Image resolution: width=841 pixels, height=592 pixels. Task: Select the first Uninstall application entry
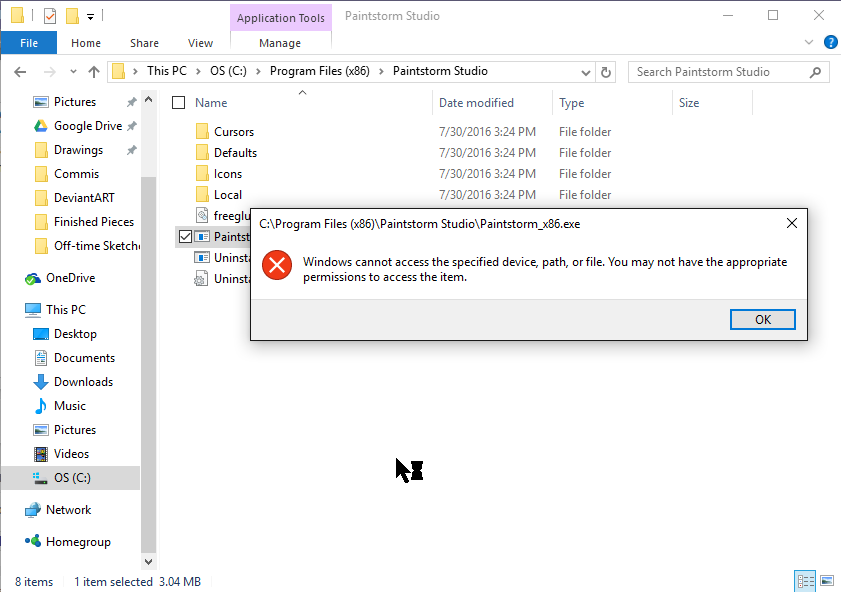[223, 258]
